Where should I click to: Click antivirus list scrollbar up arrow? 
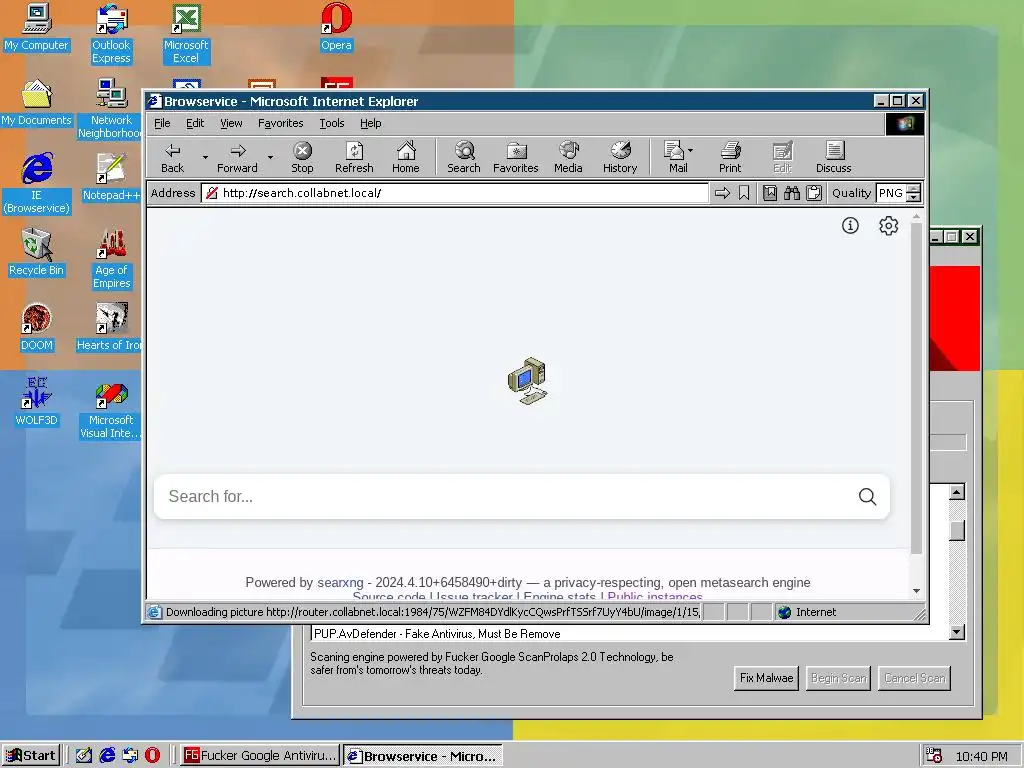pos(957,492)
